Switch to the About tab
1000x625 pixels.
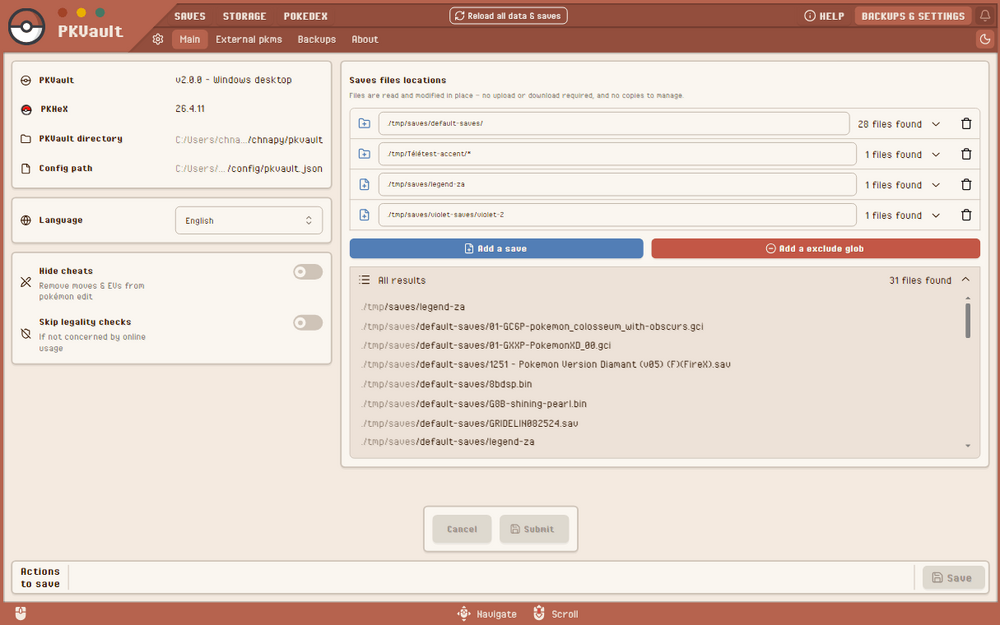365,40
